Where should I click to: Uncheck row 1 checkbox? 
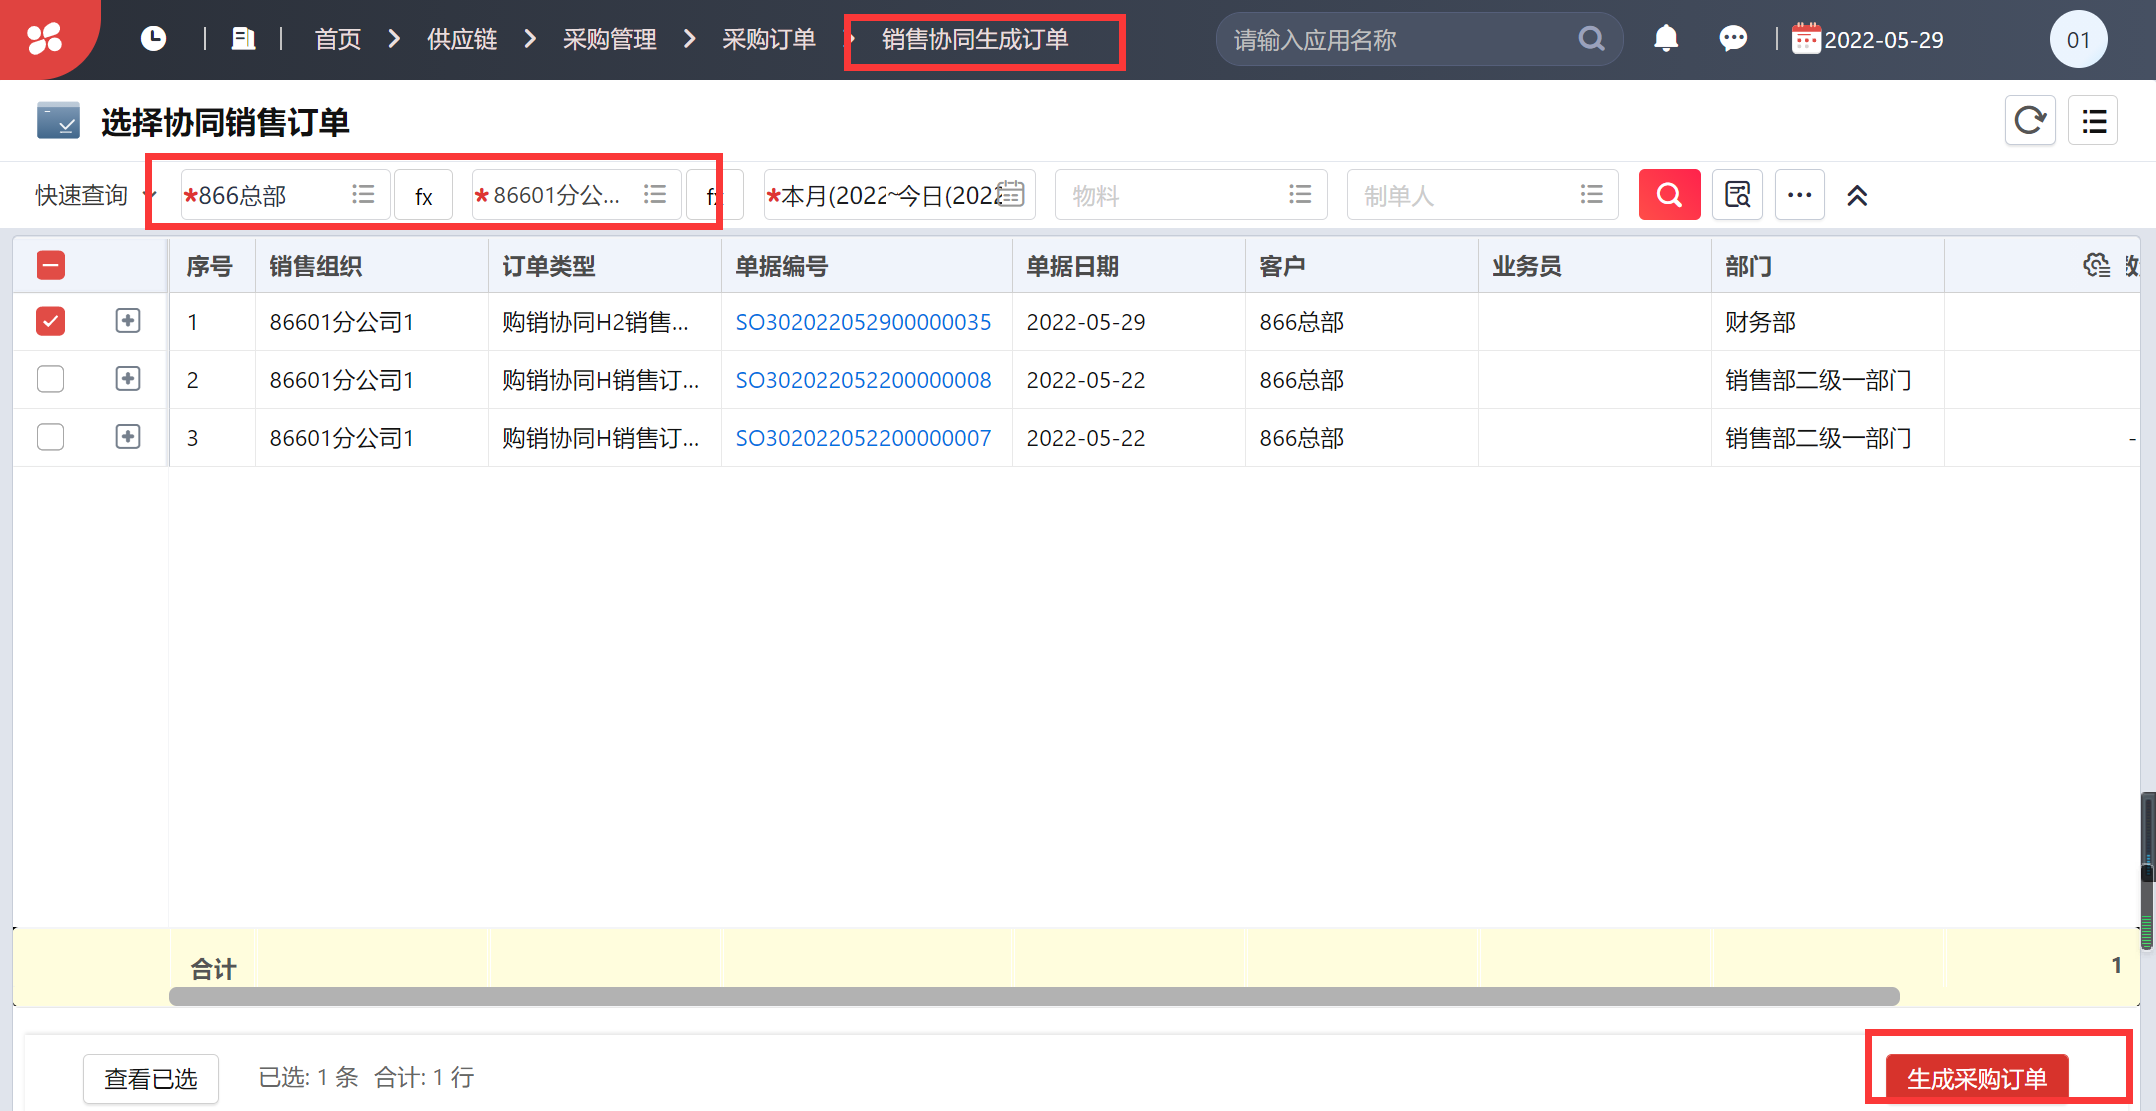tap(50, 321)
